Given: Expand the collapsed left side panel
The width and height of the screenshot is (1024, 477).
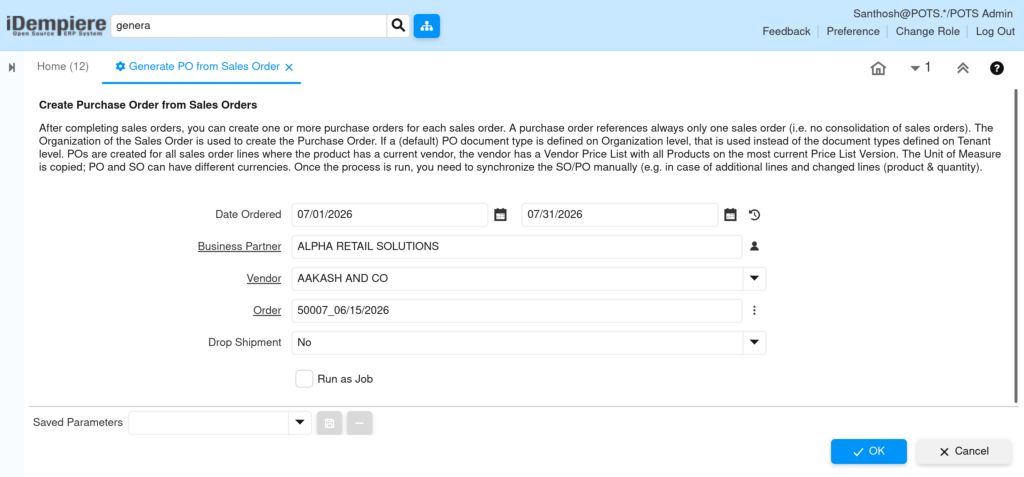Looking at the screenshot, I should tap(12, 67).
